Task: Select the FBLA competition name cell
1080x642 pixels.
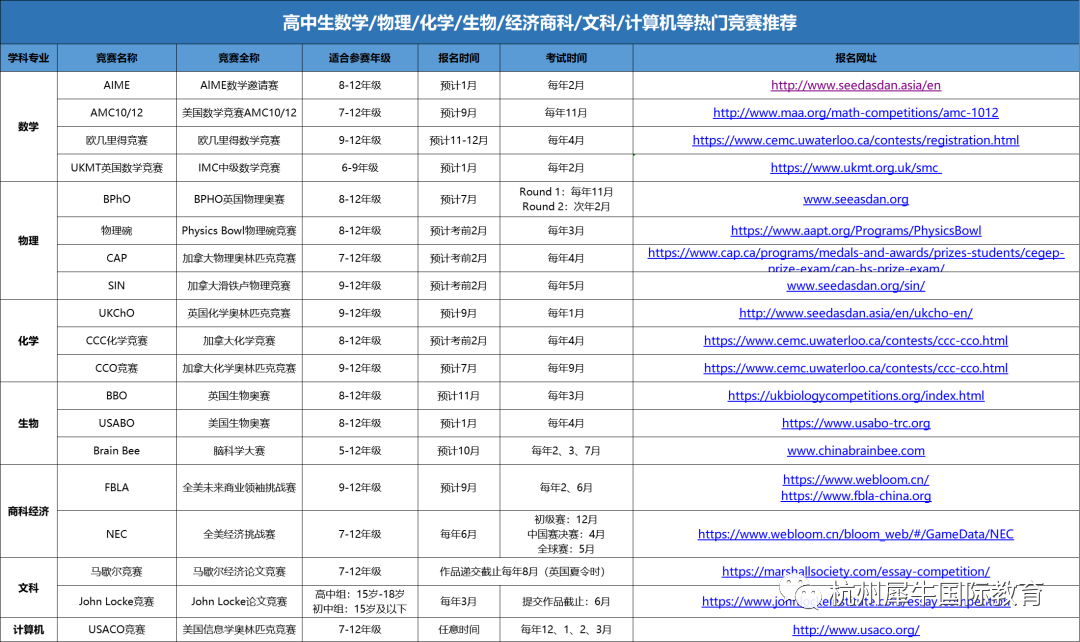Action: pos(116,488)
